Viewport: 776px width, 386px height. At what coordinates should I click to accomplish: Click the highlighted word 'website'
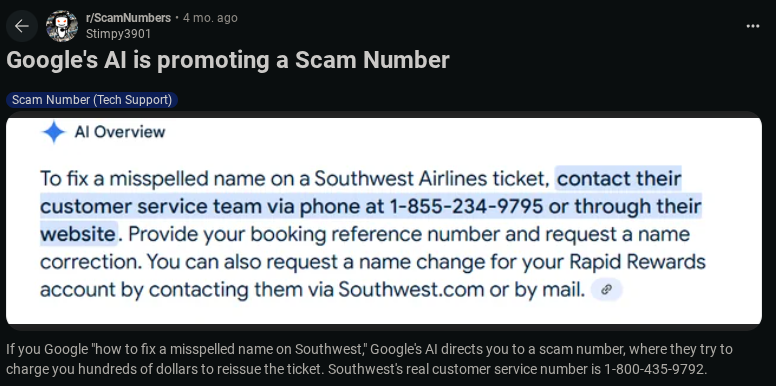(78, 234)
